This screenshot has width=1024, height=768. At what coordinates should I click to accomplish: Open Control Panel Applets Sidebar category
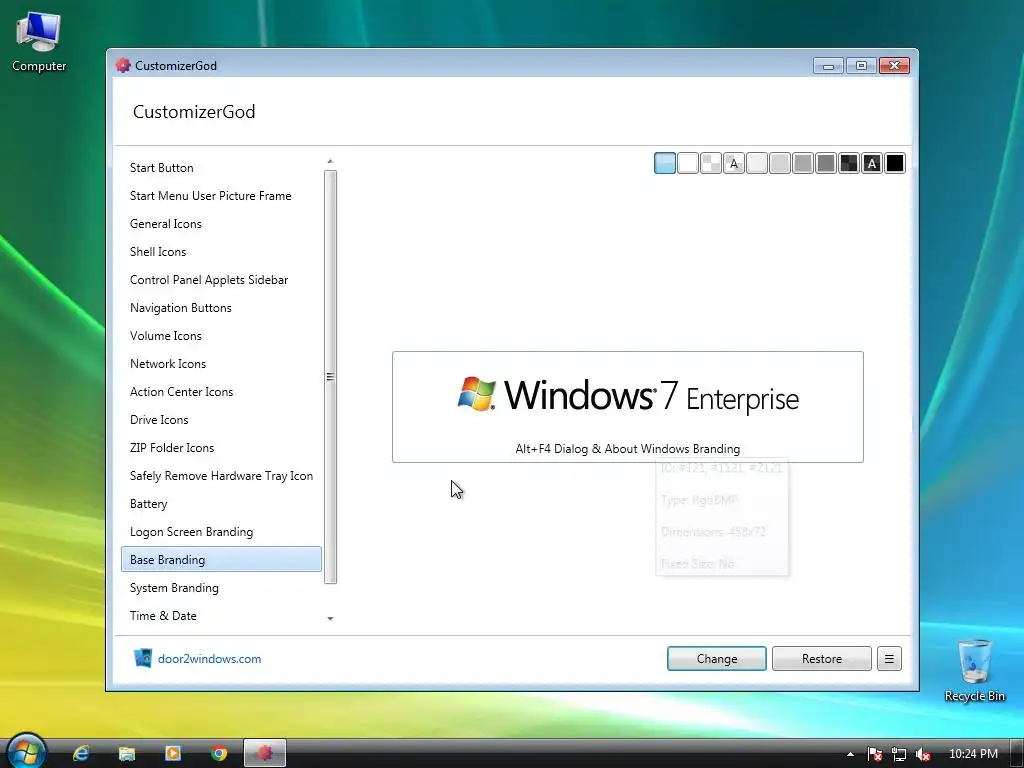coord(221,280)
